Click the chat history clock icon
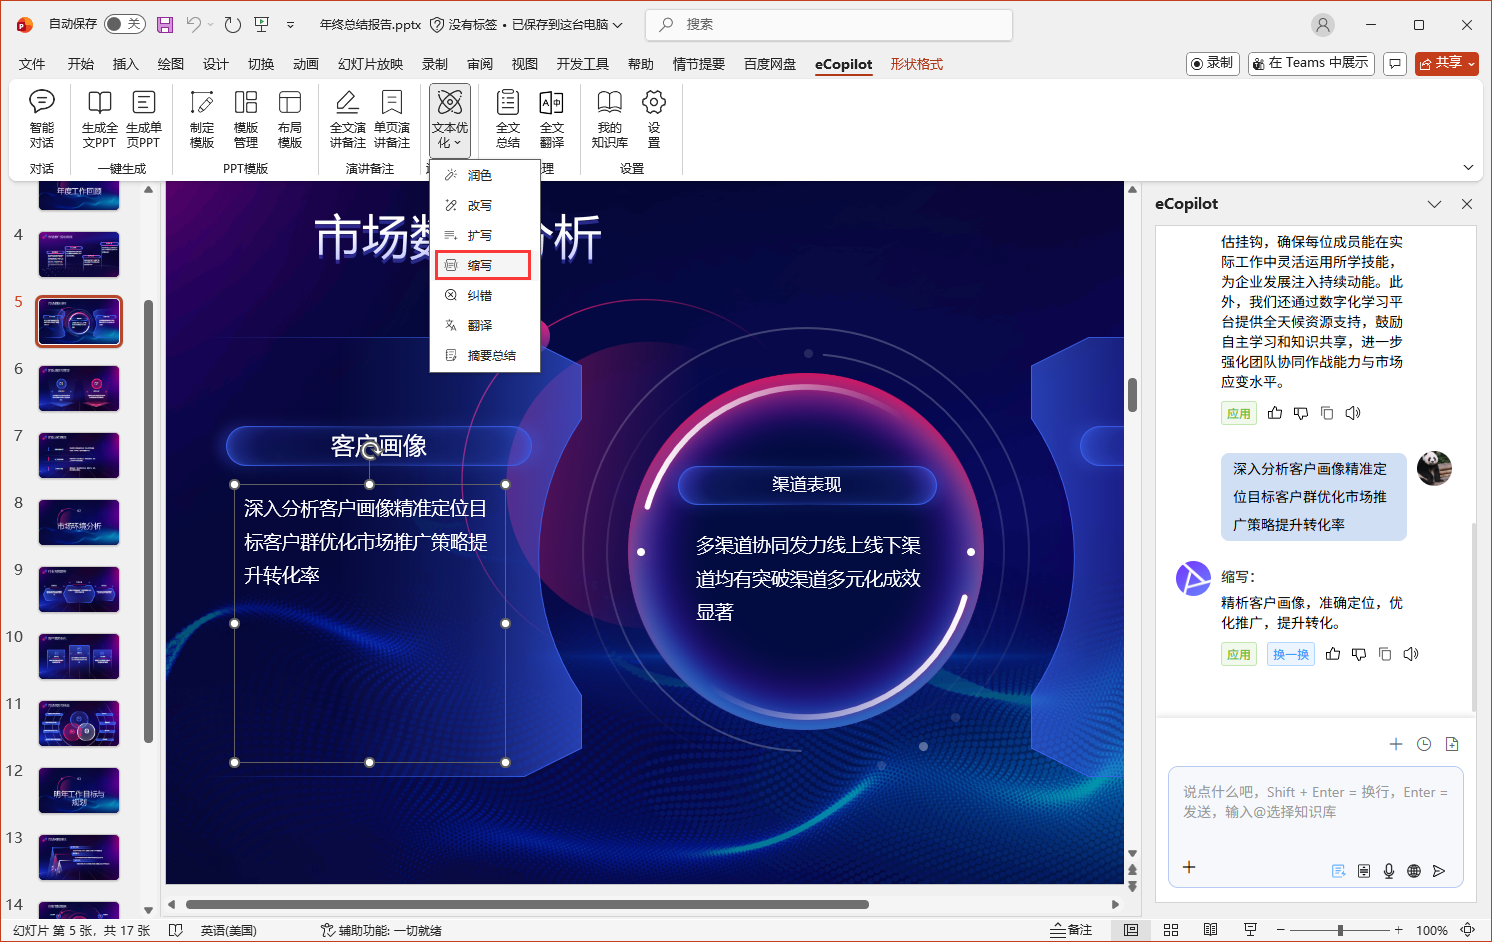The width and height of the screenshot is (1492, 942). [1424, 744]
